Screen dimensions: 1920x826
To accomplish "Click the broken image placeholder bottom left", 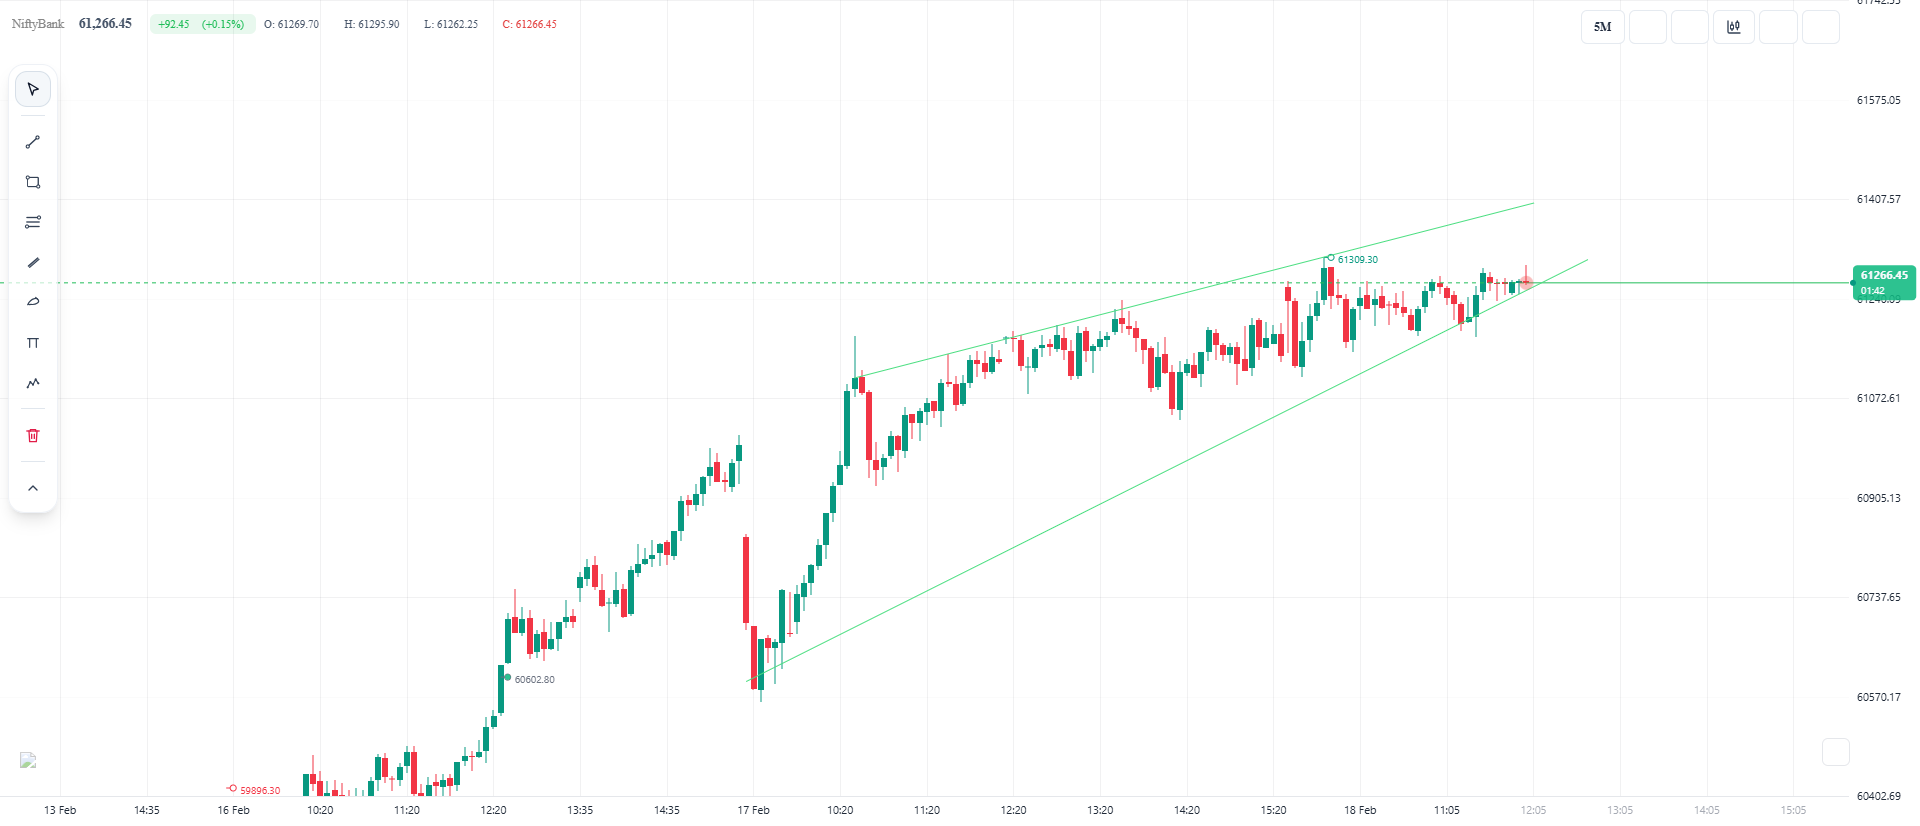I will (x=29, y=761).
